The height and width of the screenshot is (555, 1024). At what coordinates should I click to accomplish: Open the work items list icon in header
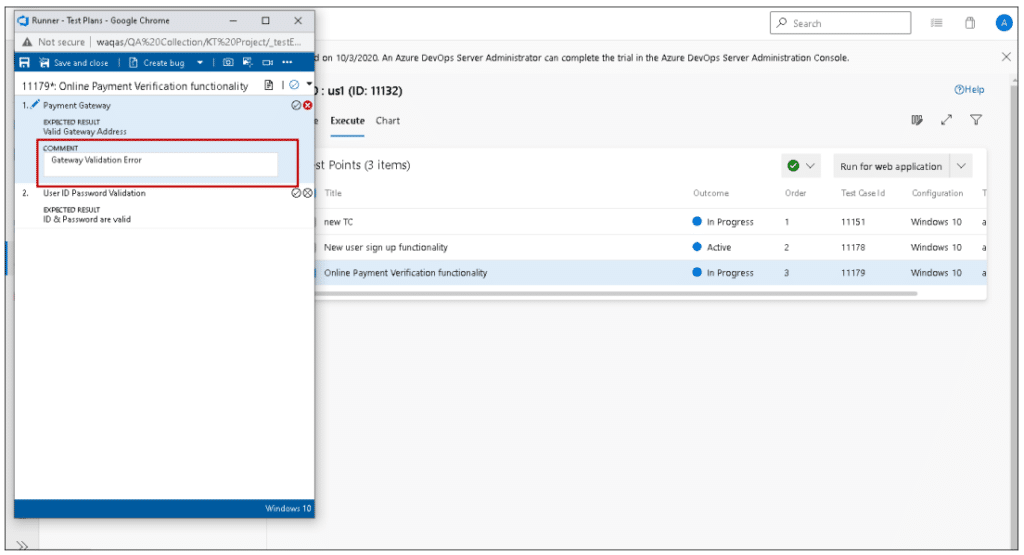point(936,23)
